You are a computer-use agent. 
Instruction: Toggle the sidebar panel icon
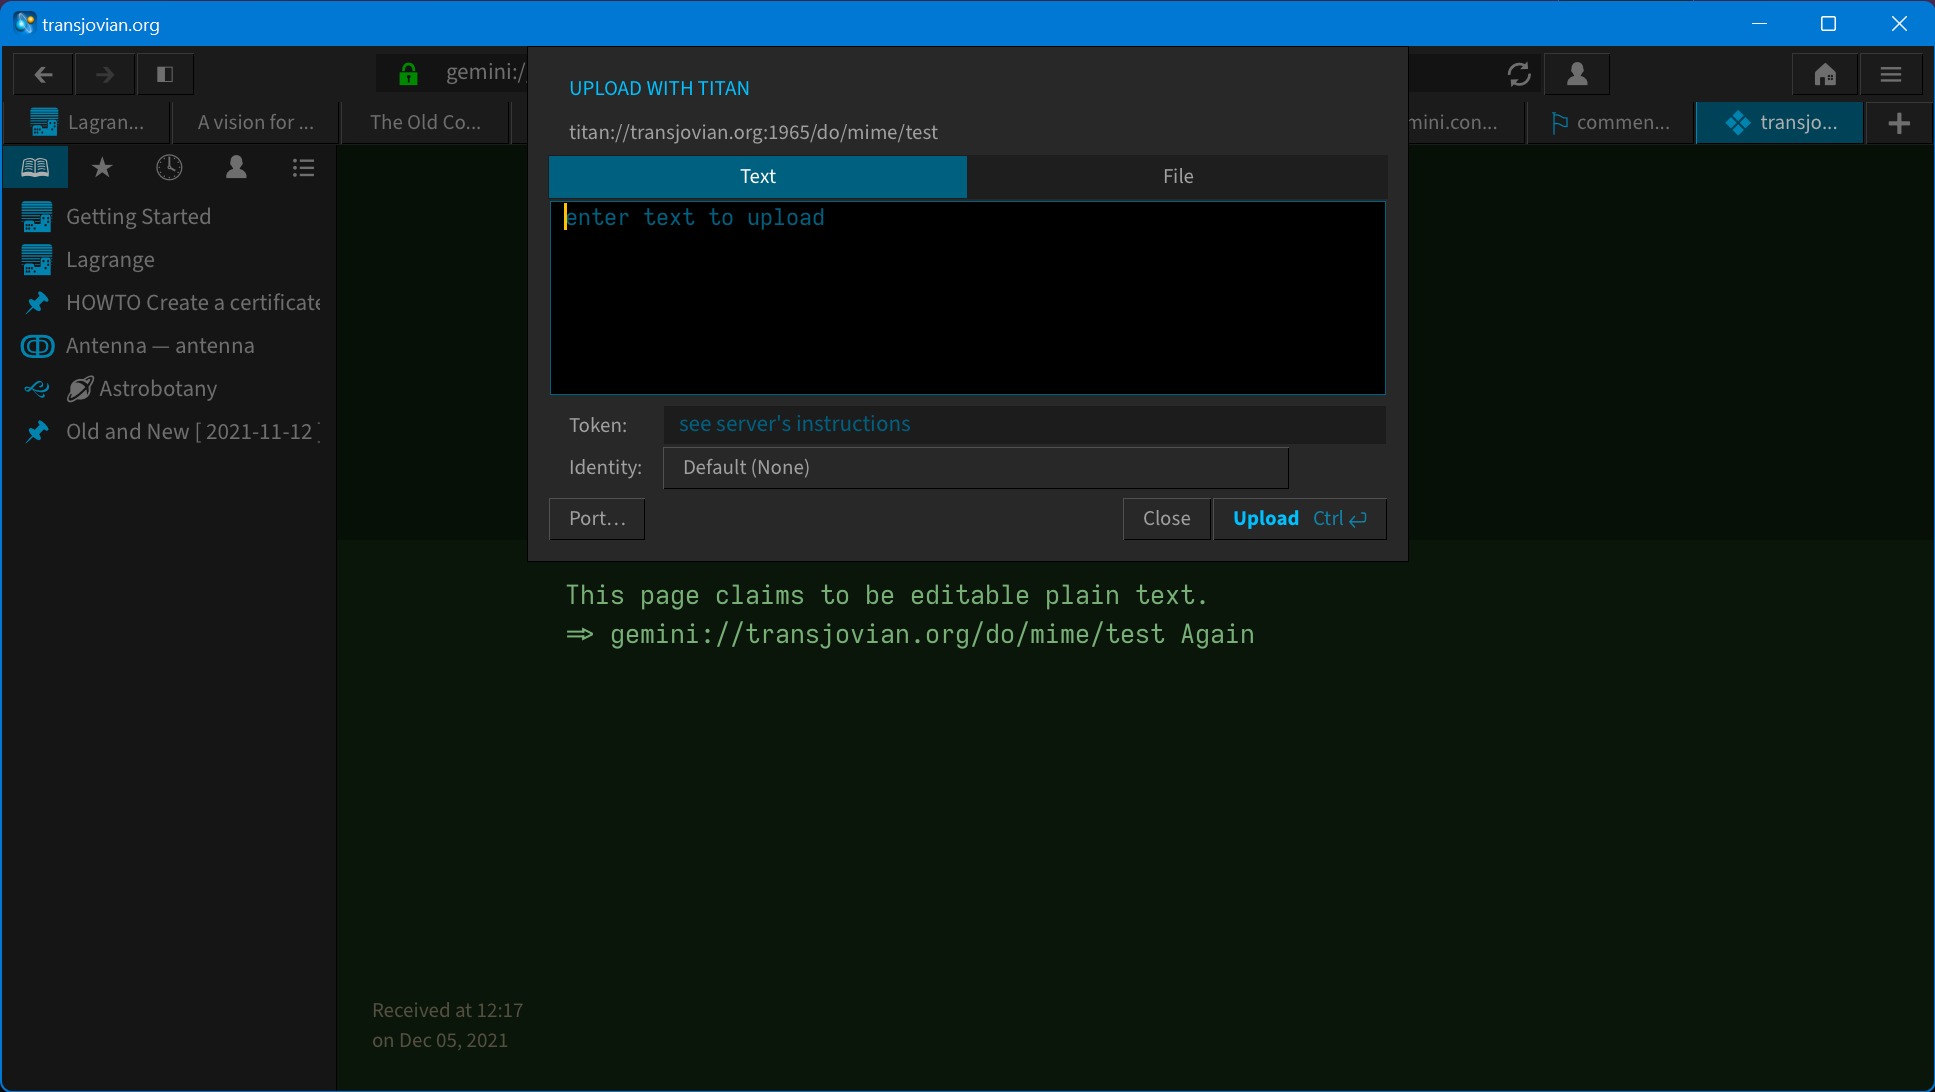point(165,74)
